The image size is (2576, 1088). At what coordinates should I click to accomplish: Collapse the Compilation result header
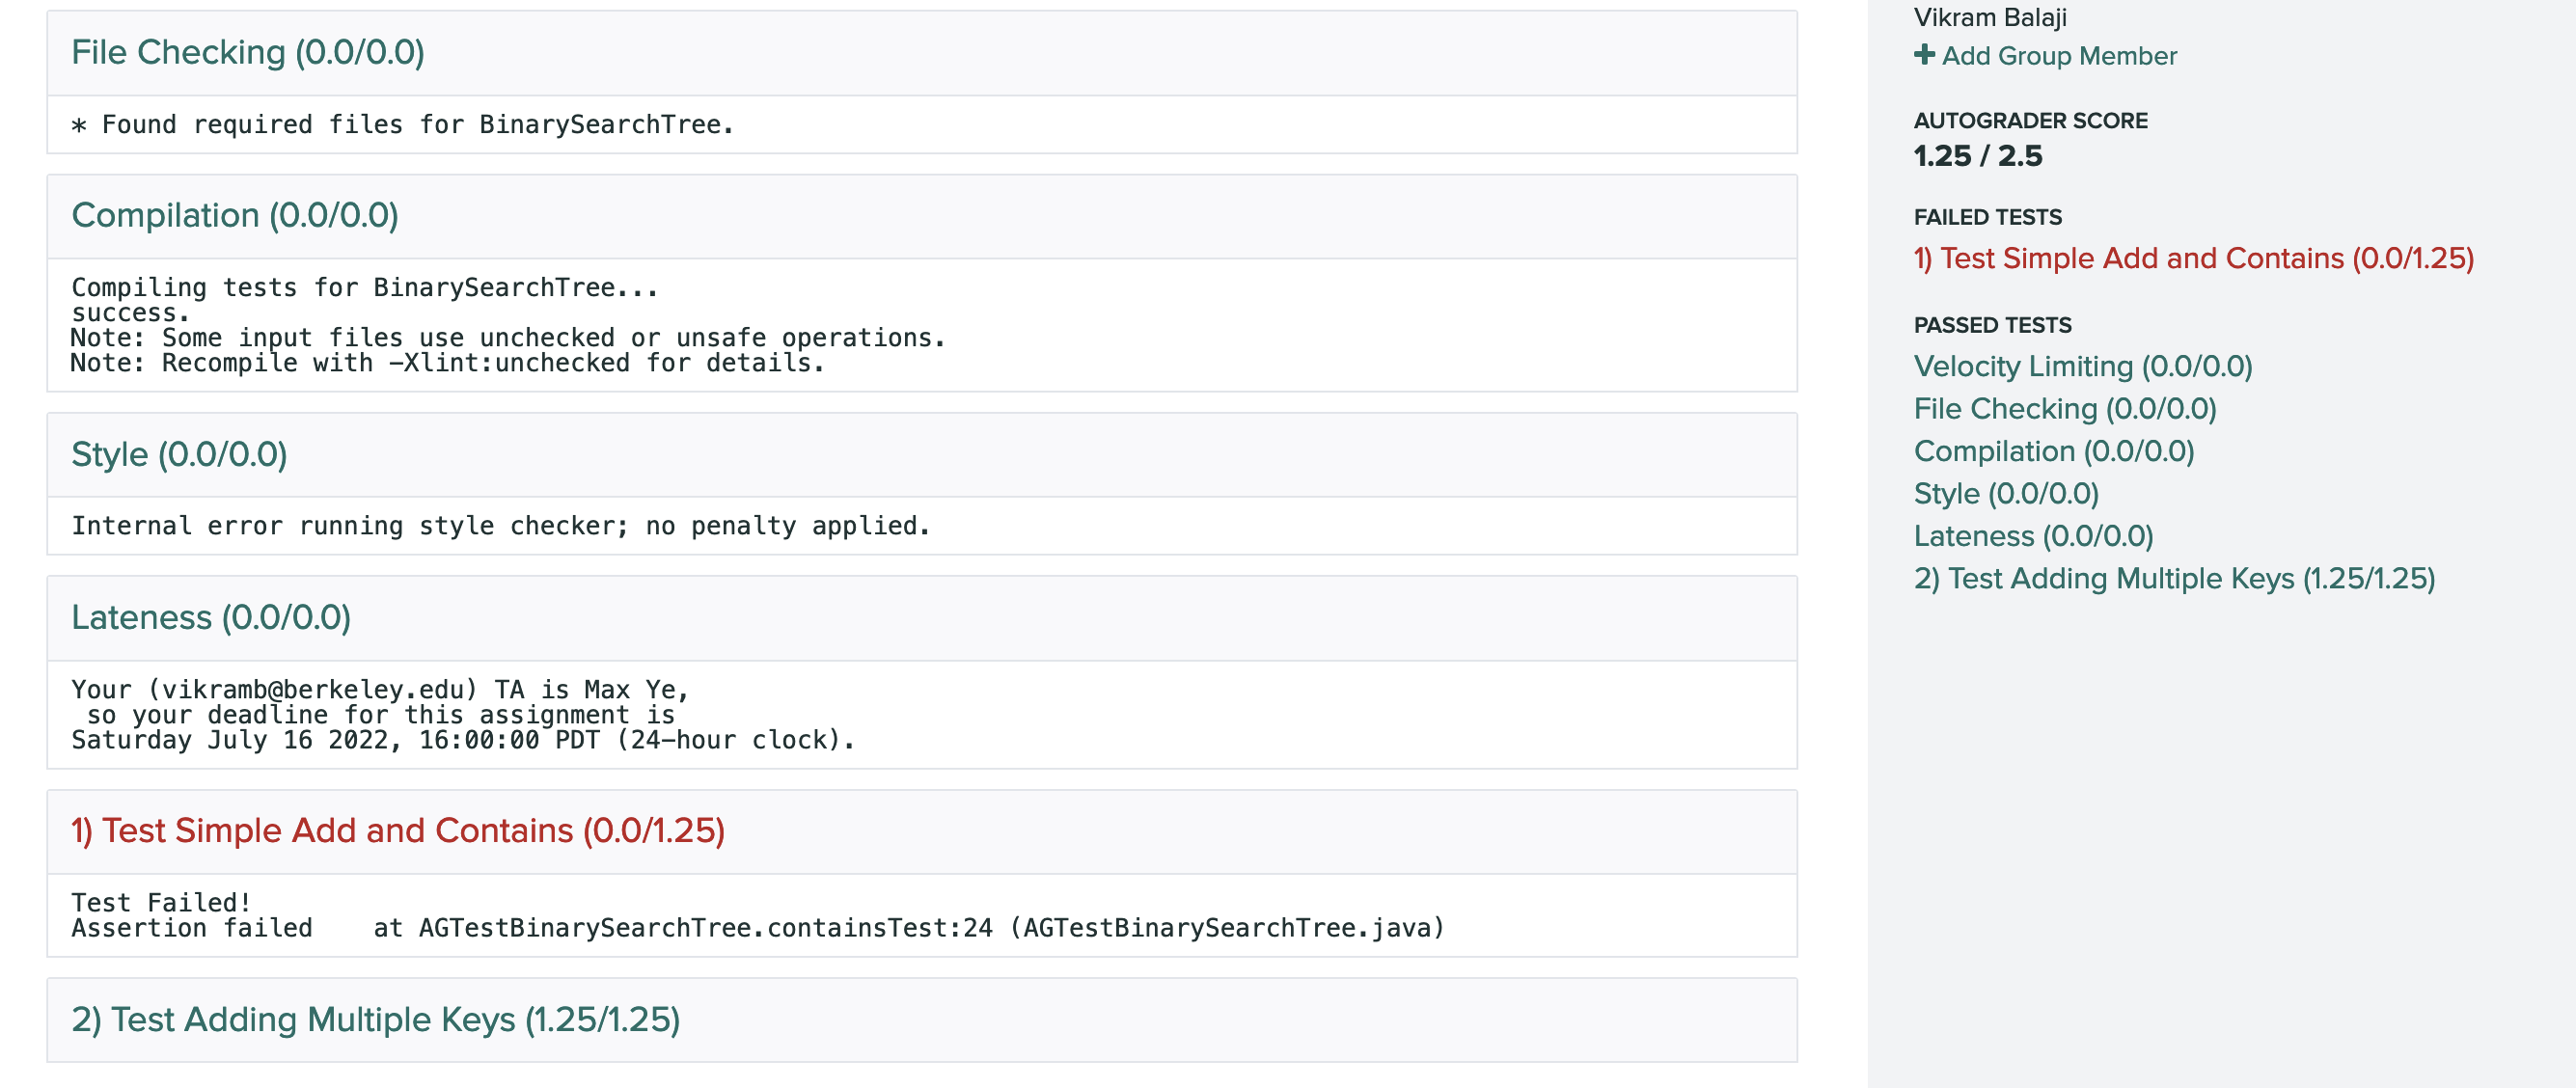click(234, 216)
